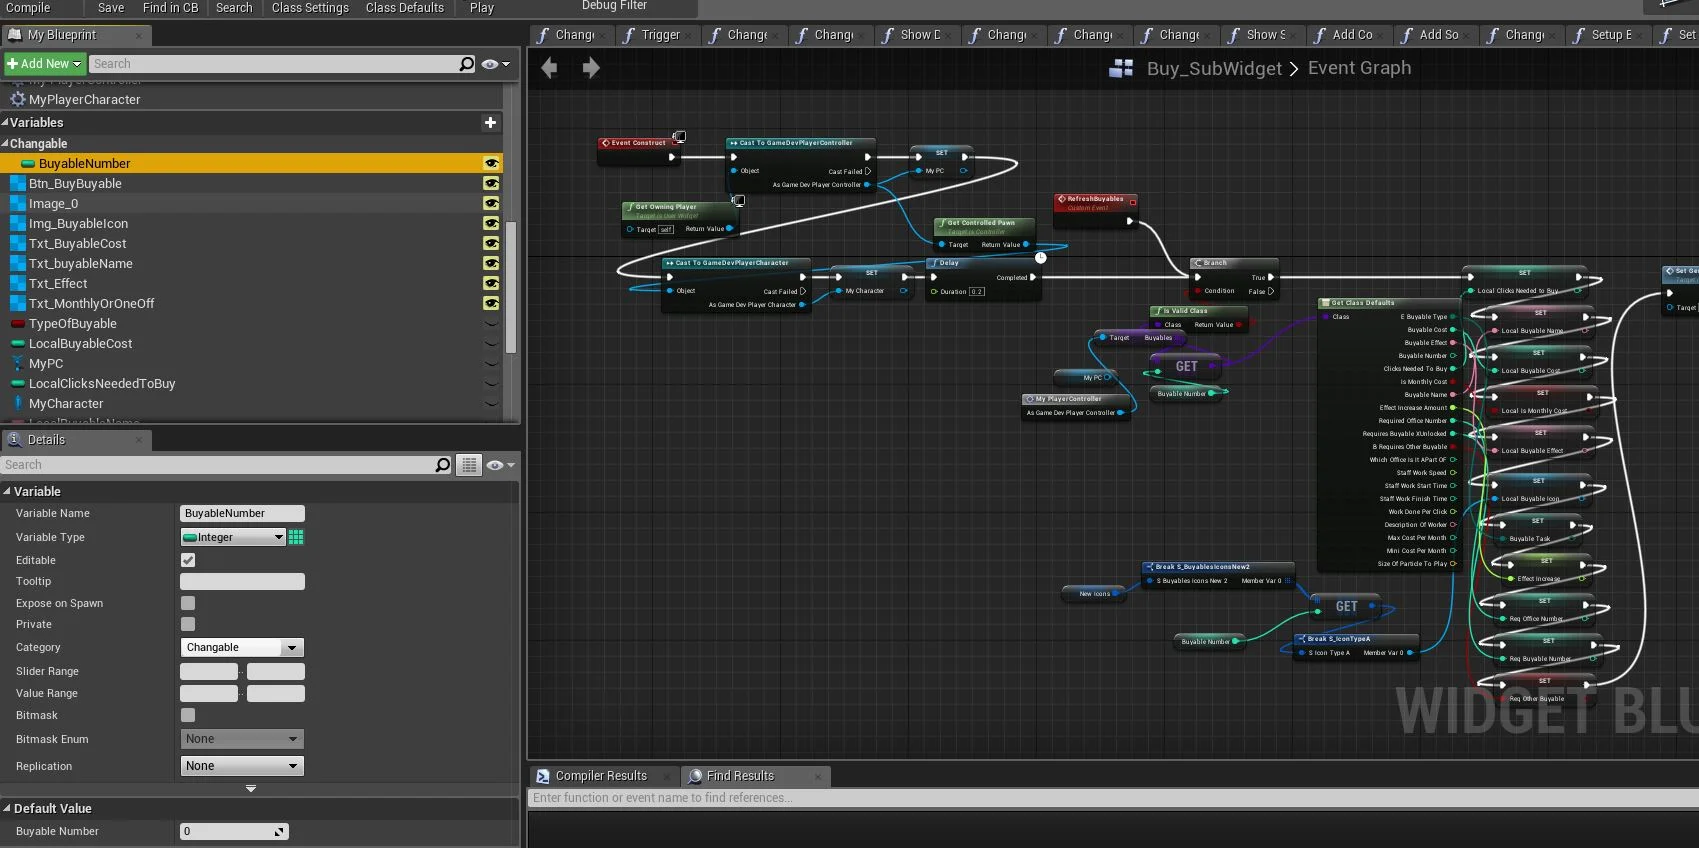The width and height of the screenshot is (1699, 848).
Task: Enable the Private checkbox
Action: pyautogui.click(x=188, y=624)
